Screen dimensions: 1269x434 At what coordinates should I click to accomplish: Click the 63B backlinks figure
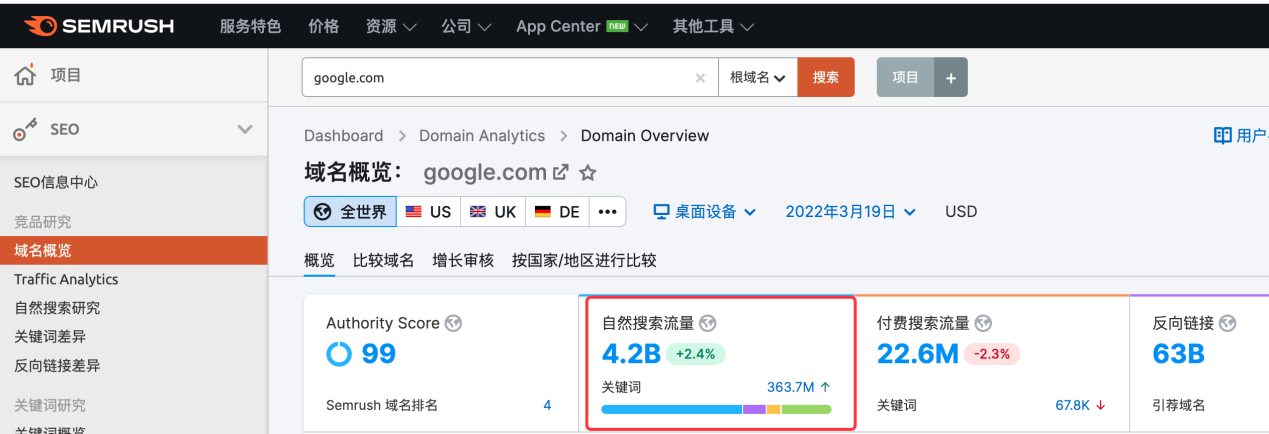click(1179, 354)
